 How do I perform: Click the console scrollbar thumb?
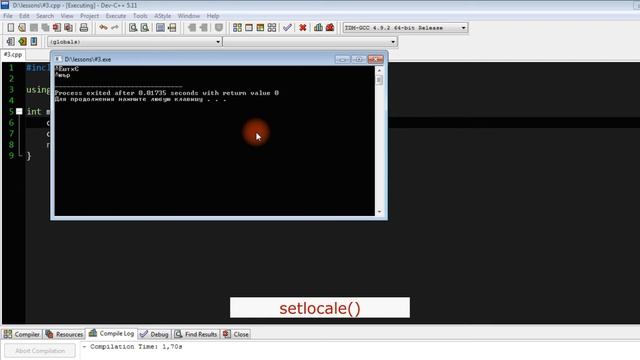click(379, 80)
